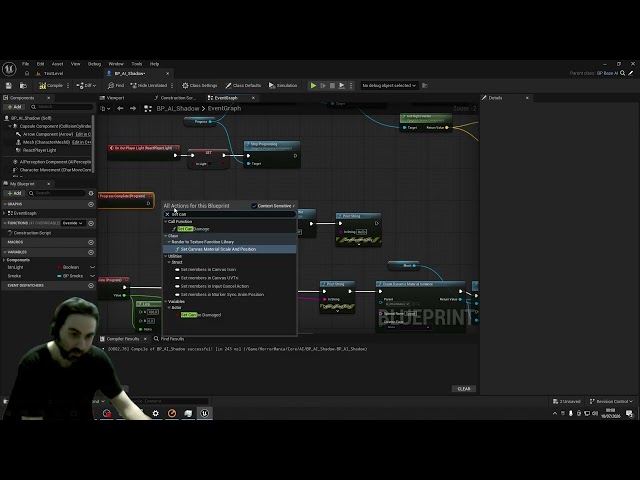640x480 pixels.
Task: Collapse the Capsule Component tree row
Action: tap(10, 126)
